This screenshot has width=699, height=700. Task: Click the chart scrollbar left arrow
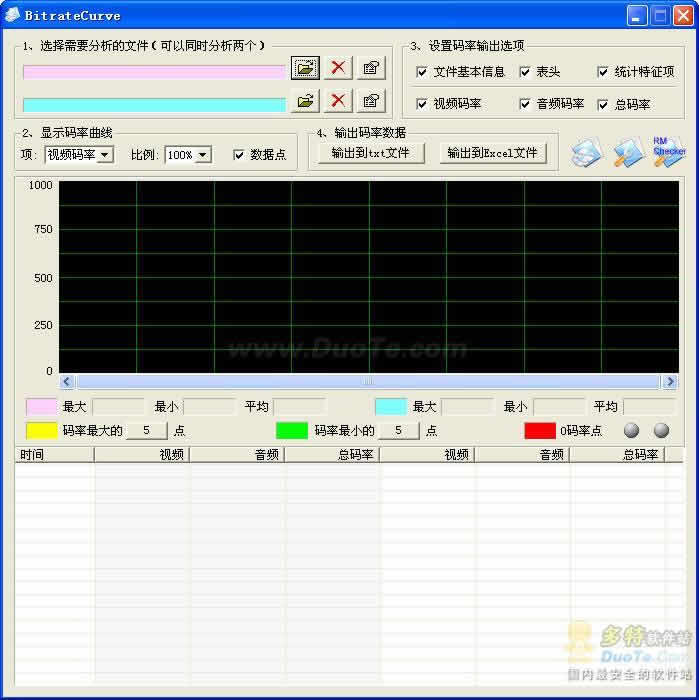67,382
